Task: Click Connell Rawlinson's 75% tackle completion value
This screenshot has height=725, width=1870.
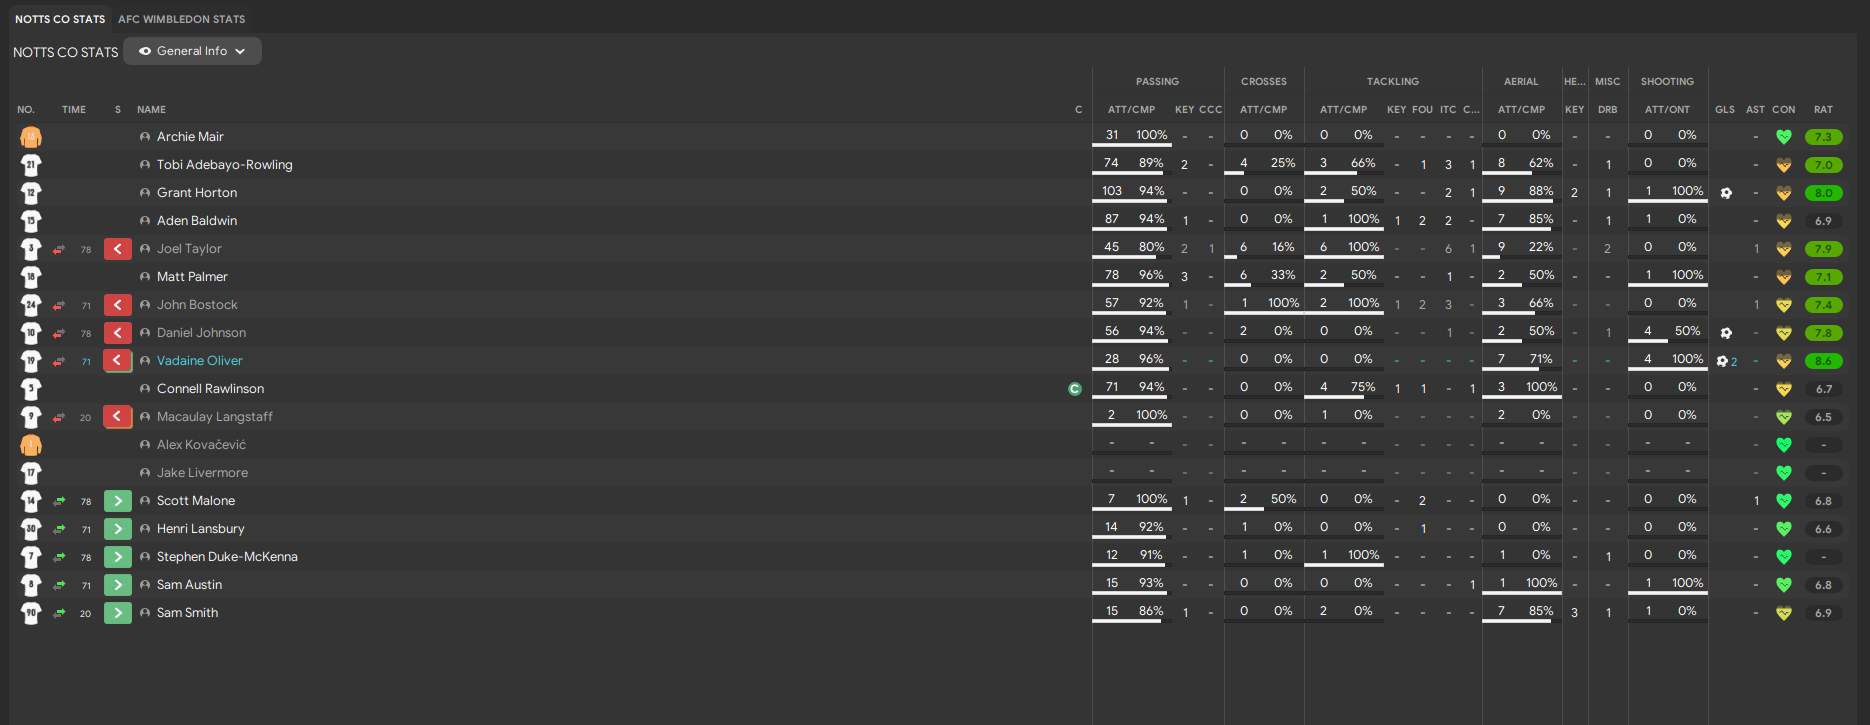Action: point(1363,387)
